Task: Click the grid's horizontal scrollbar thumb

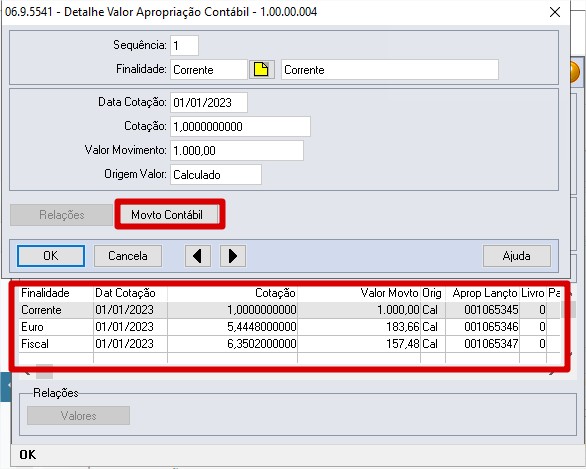Action: point(44,372)
